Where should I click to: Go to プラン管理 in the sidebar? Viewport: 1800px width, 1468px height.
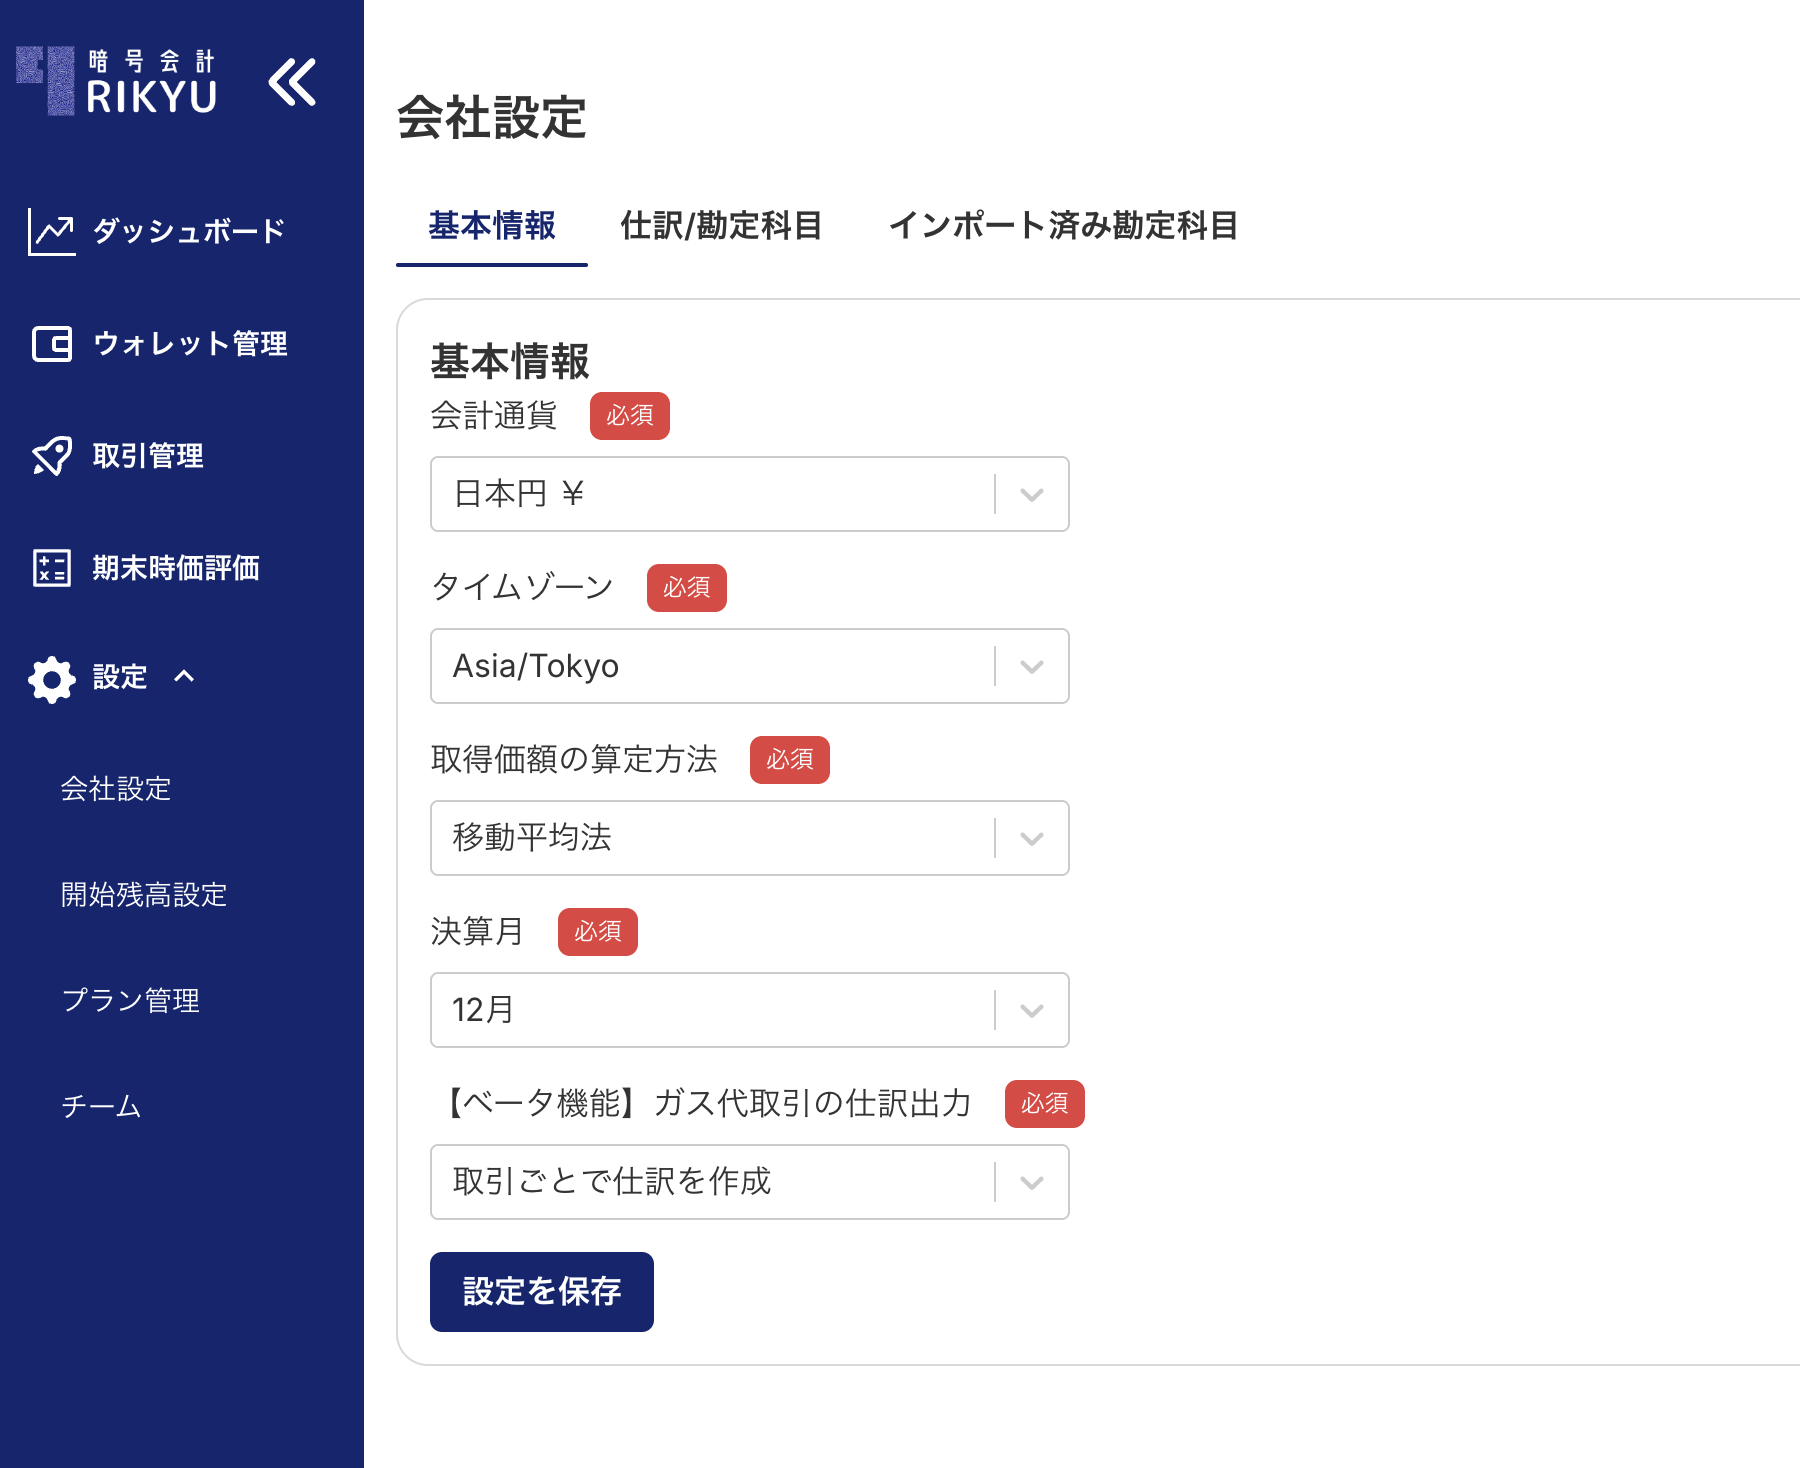pyautogui.click(x=131, y=1001)
